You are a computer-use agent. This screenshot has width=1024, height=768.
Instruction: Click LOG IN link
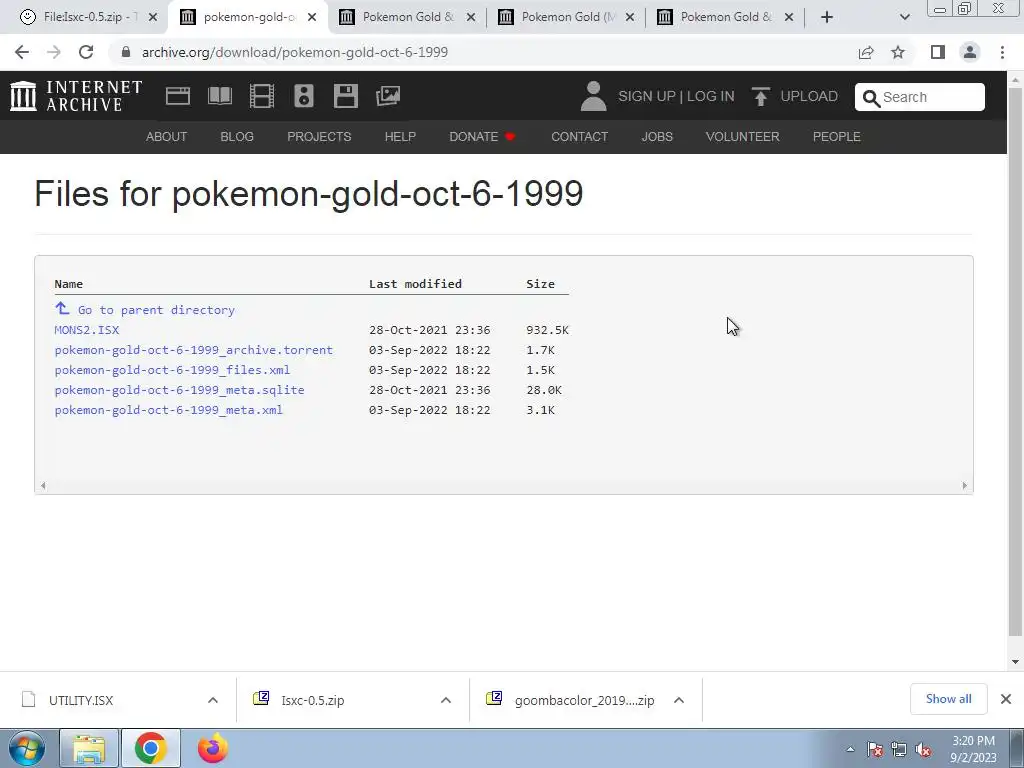[x=711, y=96]
